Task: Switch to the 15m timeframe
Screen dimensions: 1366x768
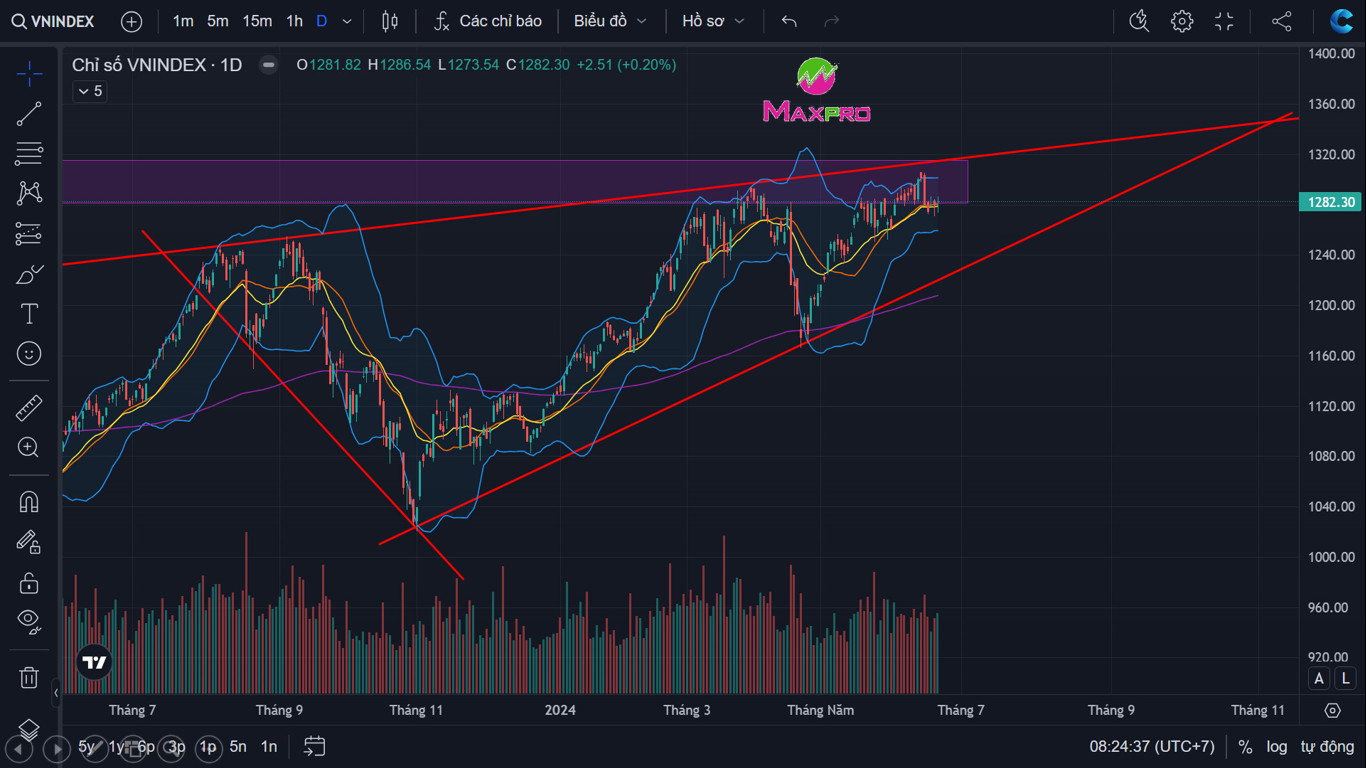Action: click(257, 21)
